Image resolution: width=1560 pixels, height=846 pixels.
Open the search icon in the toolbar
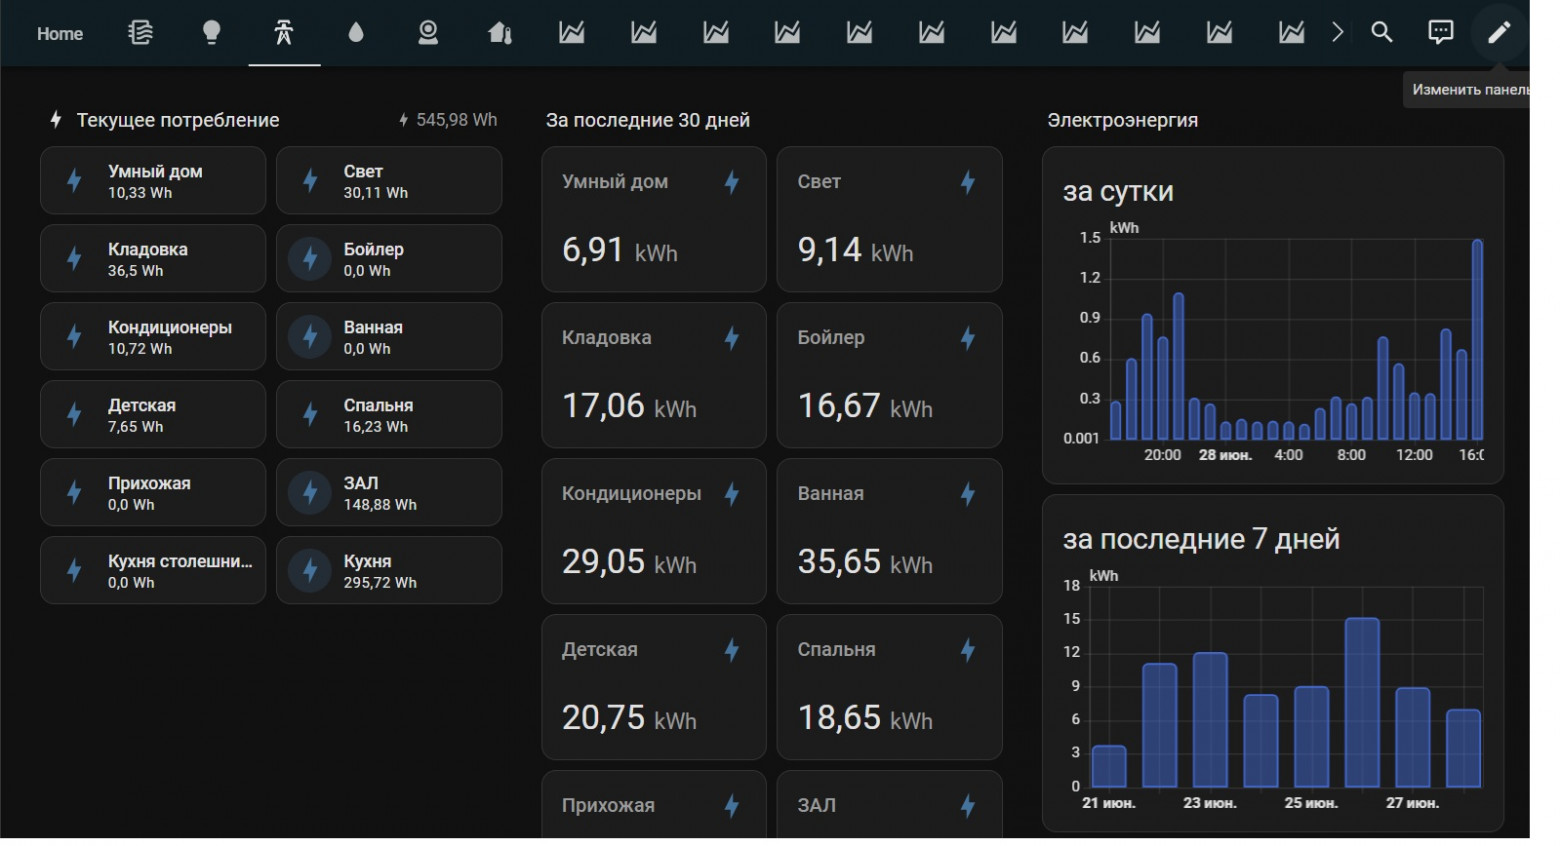(1381, 32)
